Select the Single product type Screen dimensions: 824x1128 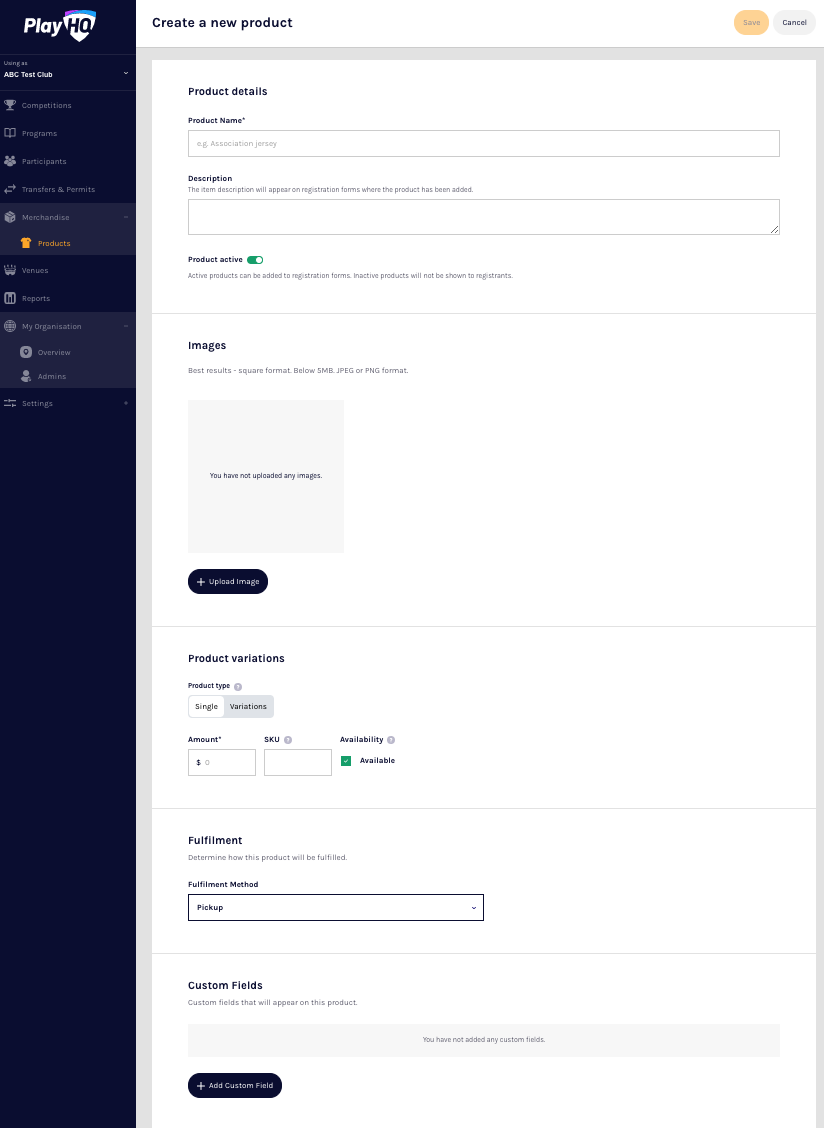coord(206,707)
